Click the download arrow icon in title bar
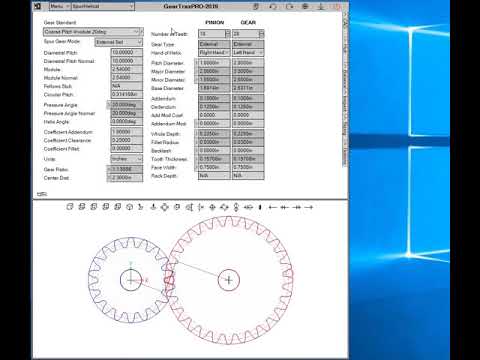 (x=321, y=6)
